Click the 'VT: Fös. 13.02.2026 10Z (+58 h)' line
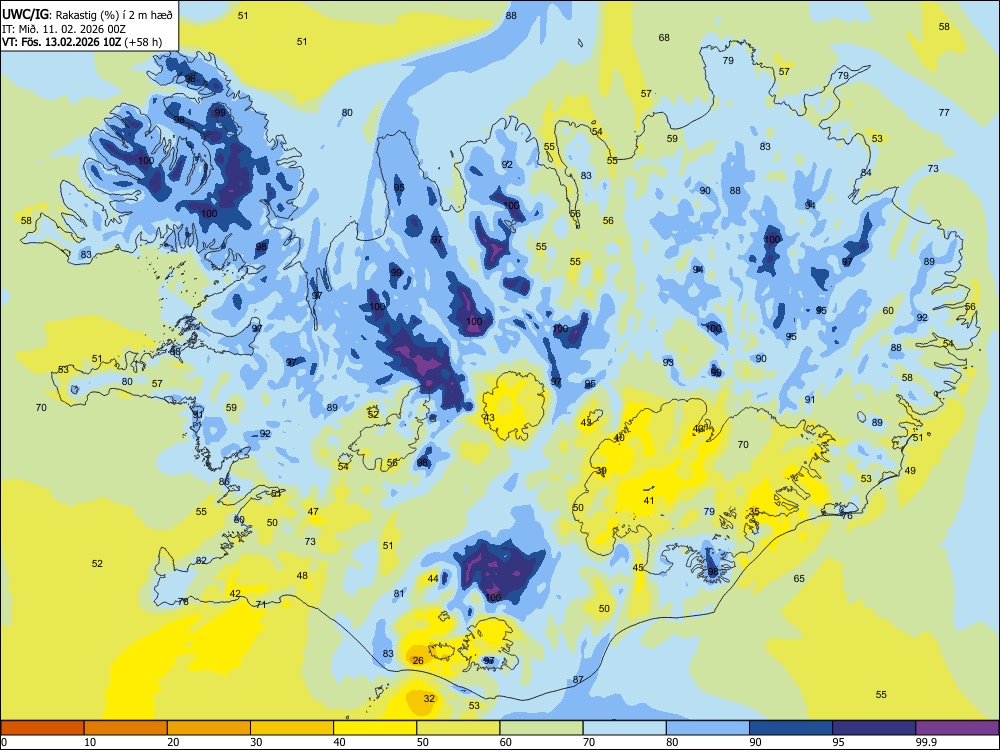 (x=82, y=42)
